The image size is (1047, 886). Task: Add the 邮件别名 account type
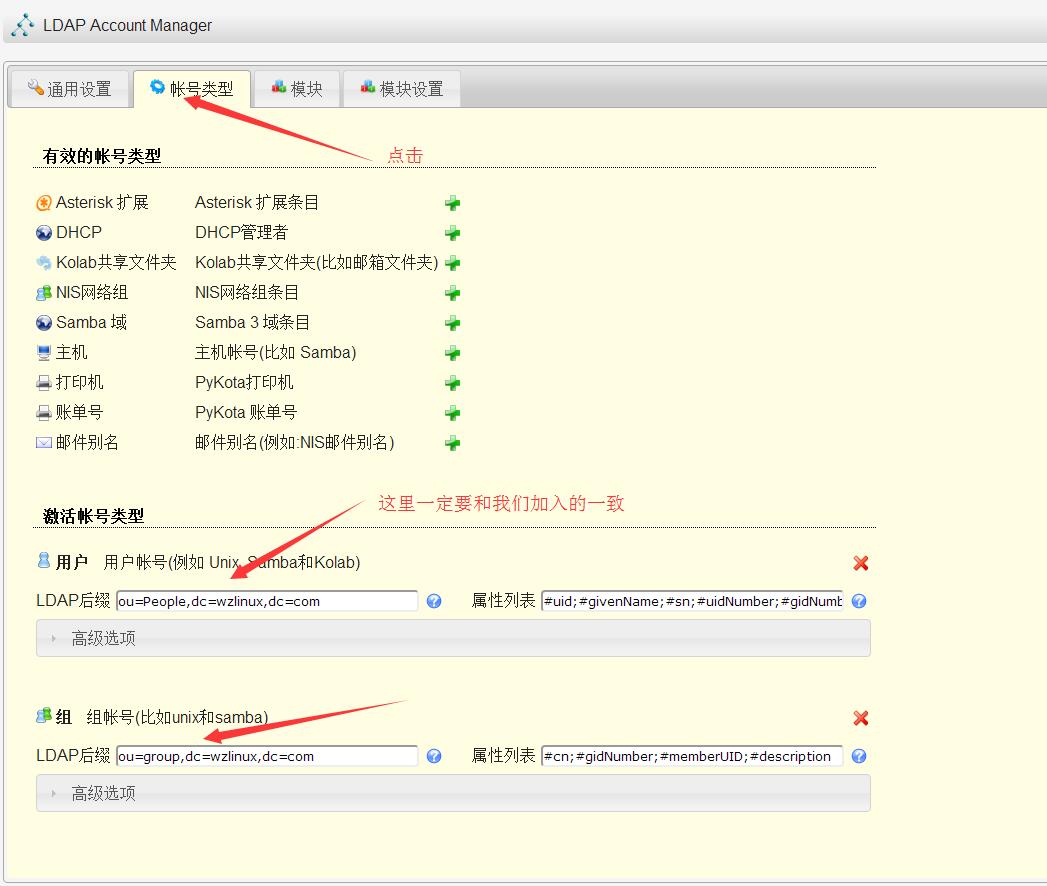tap(453, 443)
